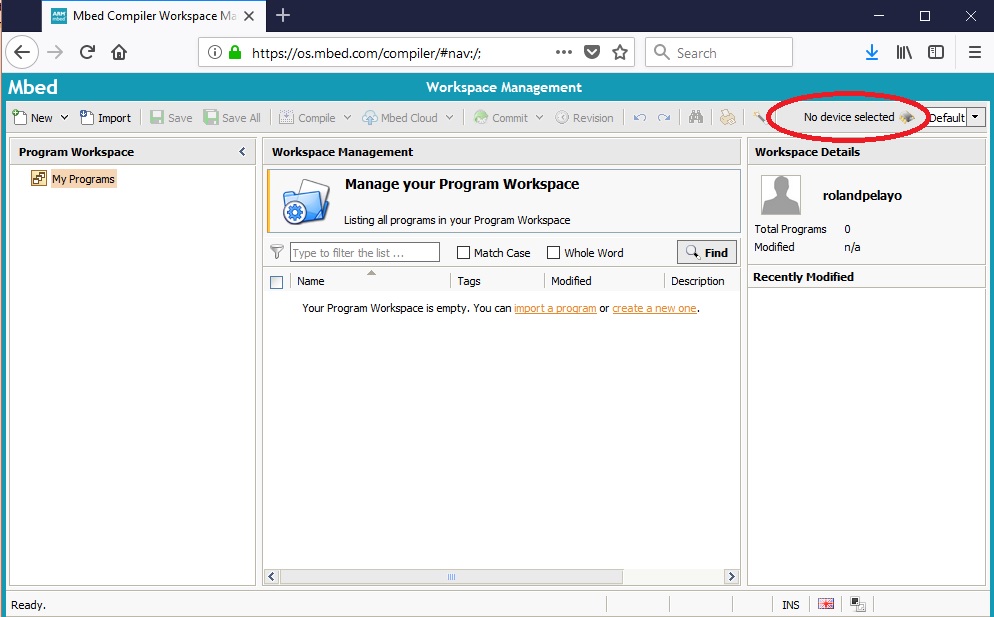The height and width of the screenshot is (617, 994).
Task: Click the wand format icon
Action: [759, 117]
